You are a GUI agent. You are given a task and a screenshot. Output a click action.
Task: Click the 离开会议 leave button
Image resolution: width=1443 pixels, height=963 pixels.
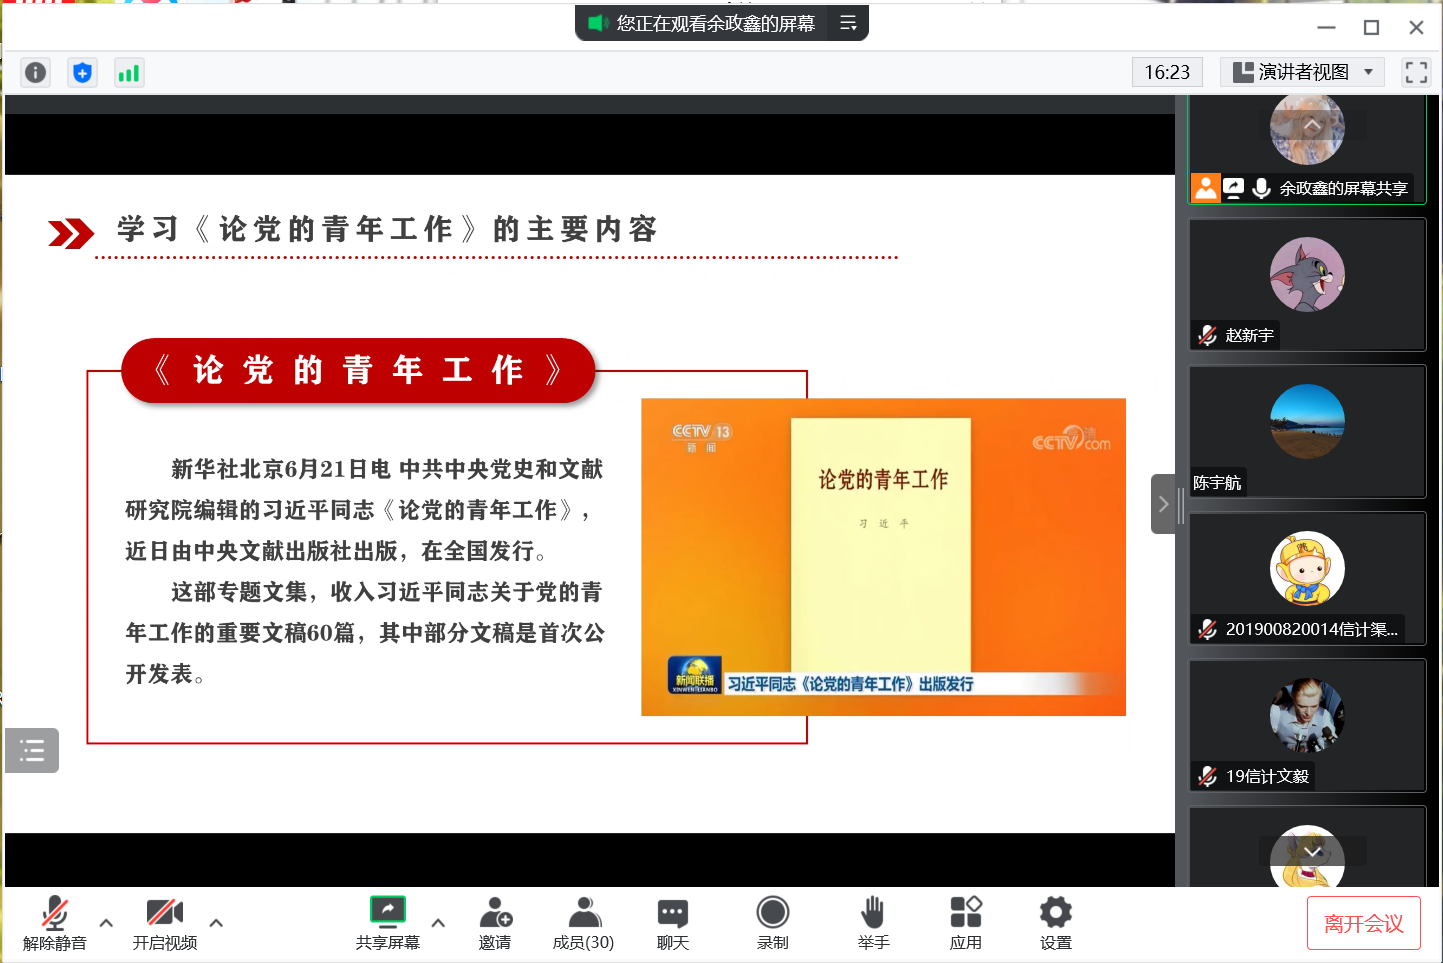tap(1363, 923)
